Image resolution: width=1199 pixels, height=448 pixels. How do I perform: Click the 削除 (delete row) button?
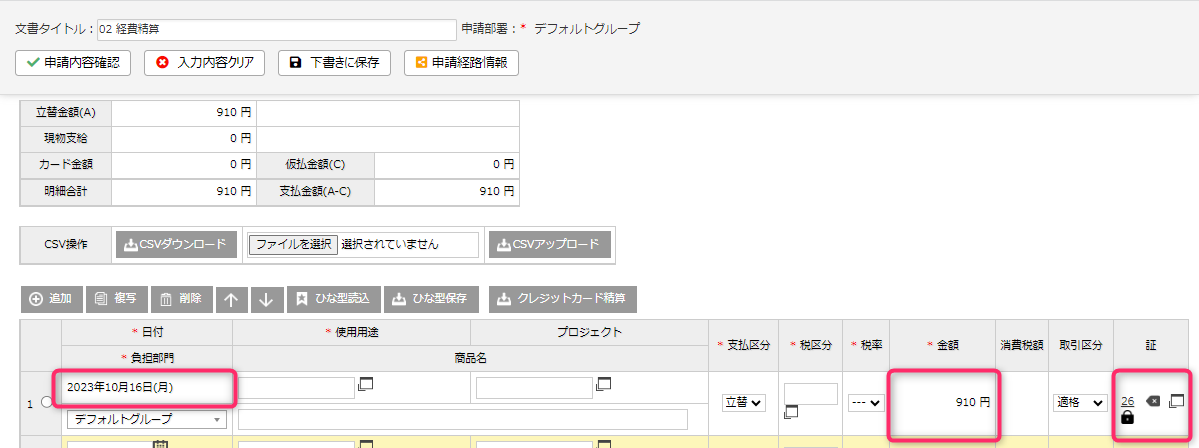pos(180,299)
